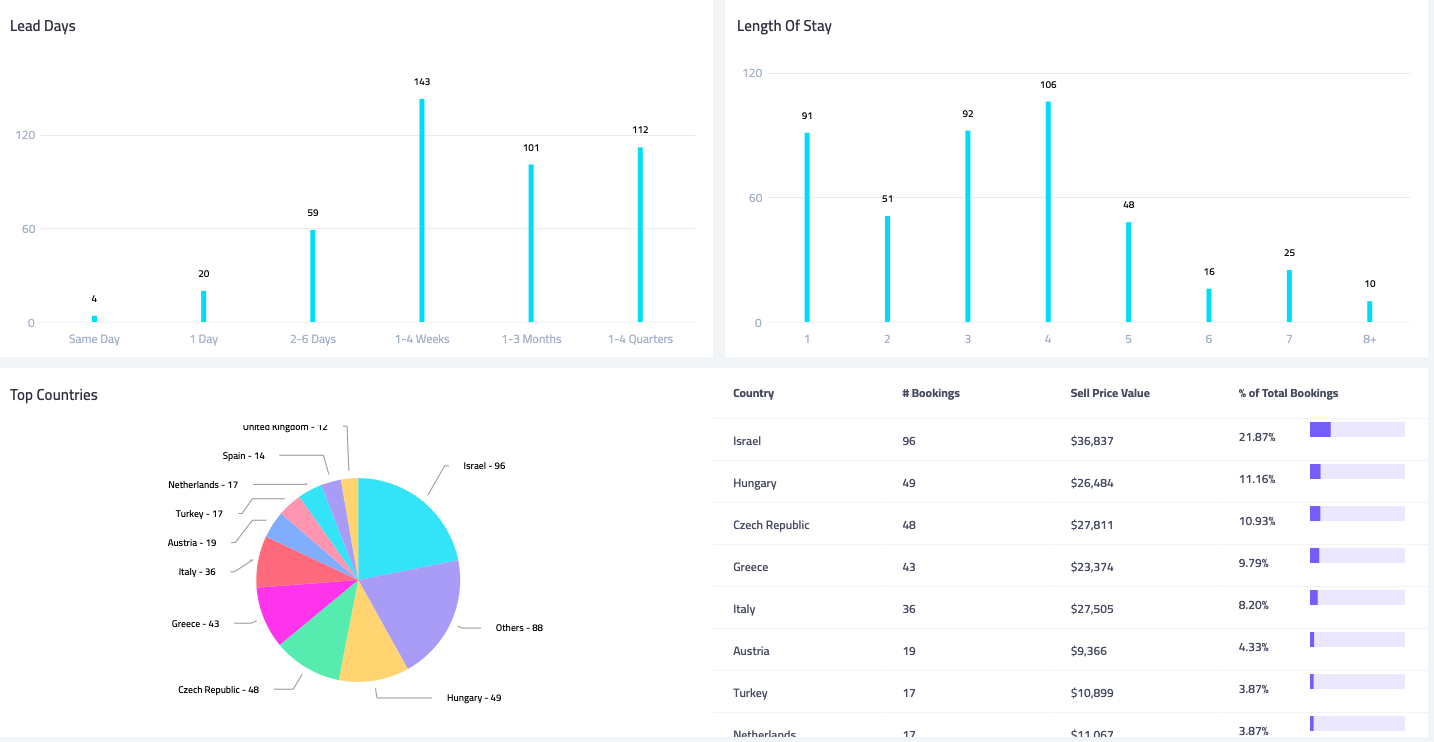Click the 'Czech Republic - 48' pie label
Viewport: 1434px width, 742px height.
(219, 690)
